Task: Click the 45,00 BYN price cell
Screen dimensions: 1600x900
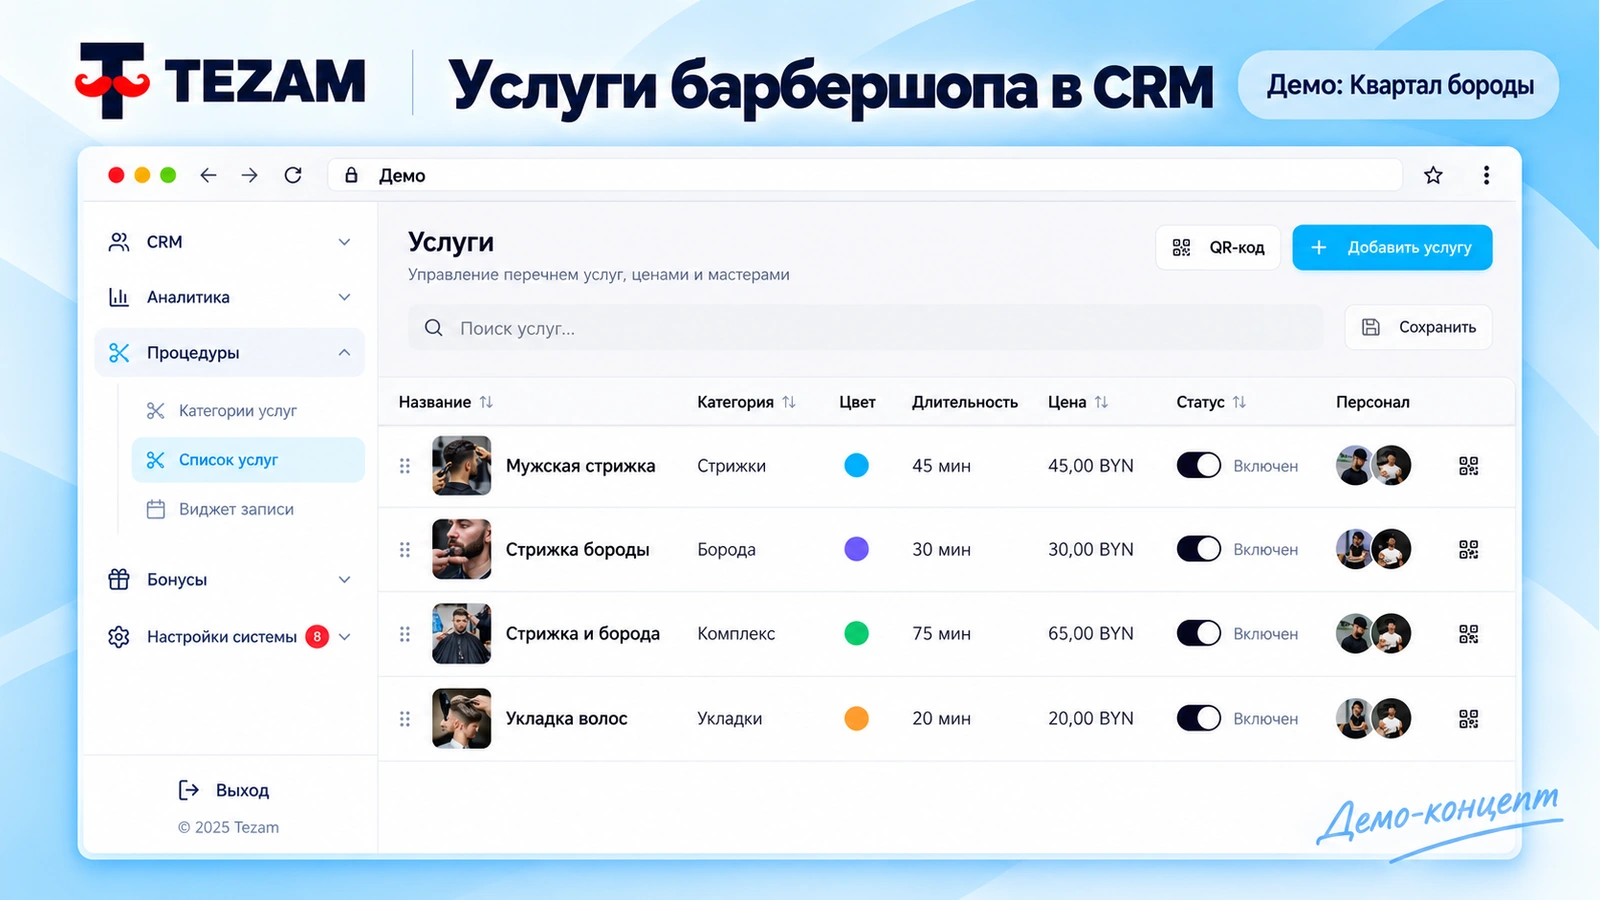Action: (x=1090, y=466)
